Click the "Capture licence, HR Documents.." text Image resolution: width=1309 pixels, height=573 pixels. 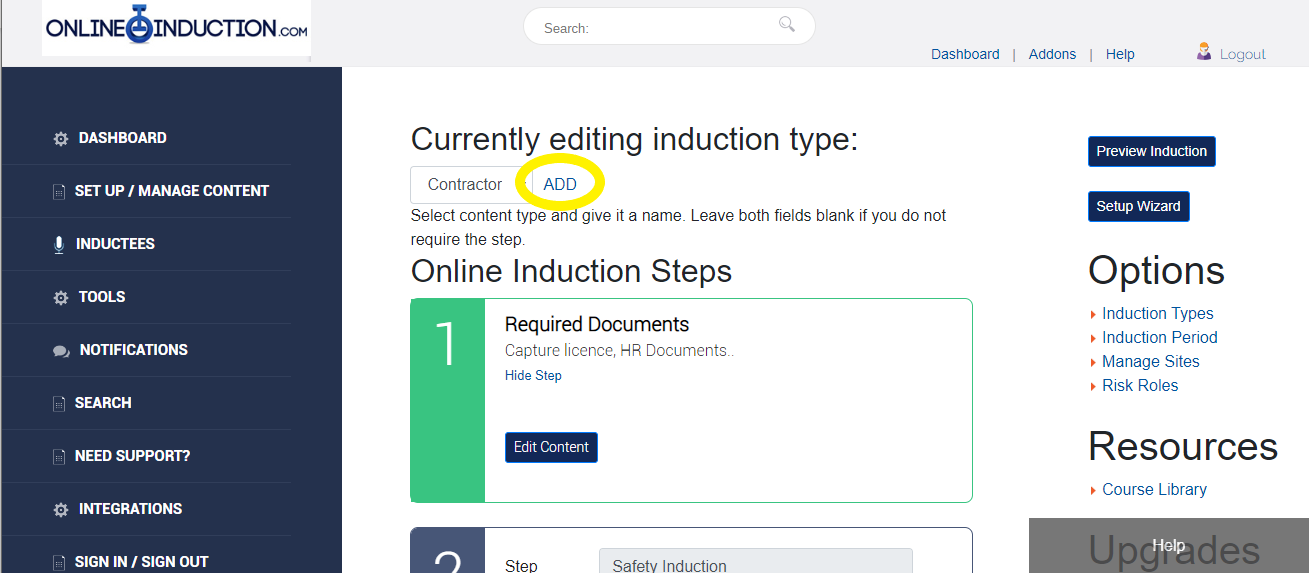[x=620, y=350]
